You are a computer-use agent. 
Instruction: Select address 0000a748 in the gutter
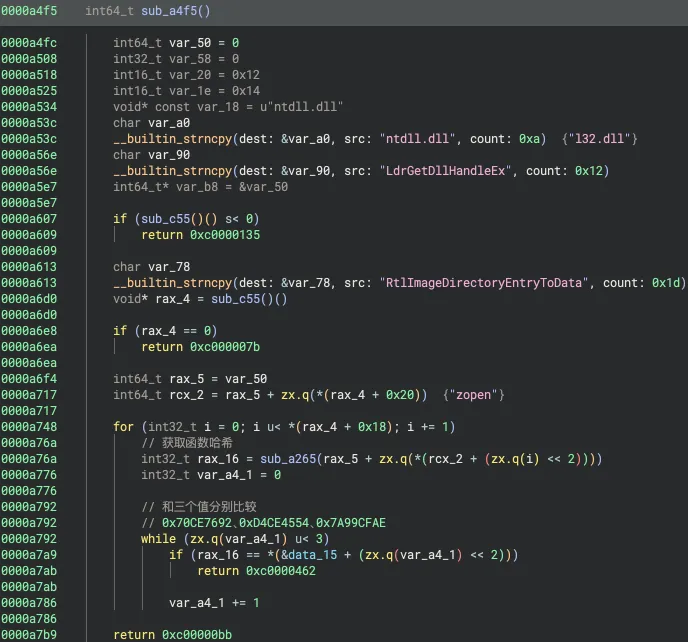pos(29,427)
